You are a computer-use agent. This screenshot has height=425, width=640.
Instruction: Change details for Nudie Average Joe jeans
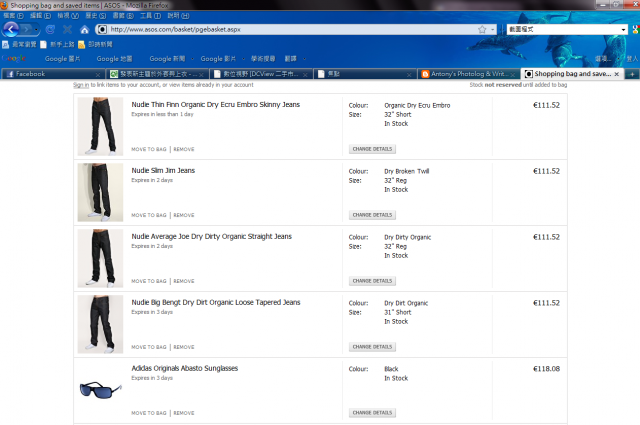(372, 281)
